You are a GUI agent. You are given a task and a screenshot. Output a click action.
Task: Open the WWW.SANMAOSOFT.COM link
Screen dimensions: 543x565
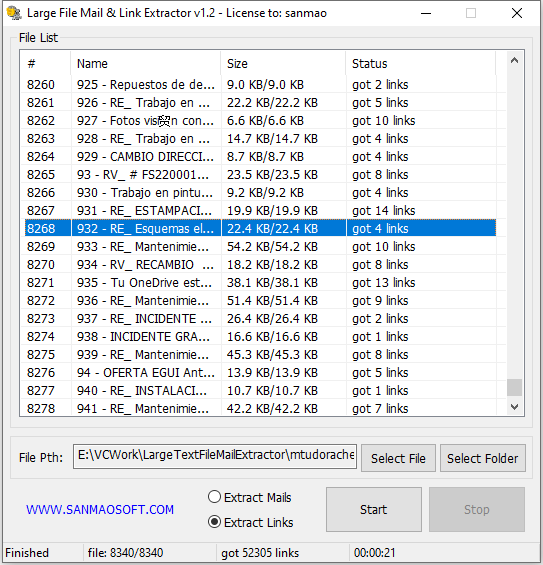point(100,510)
